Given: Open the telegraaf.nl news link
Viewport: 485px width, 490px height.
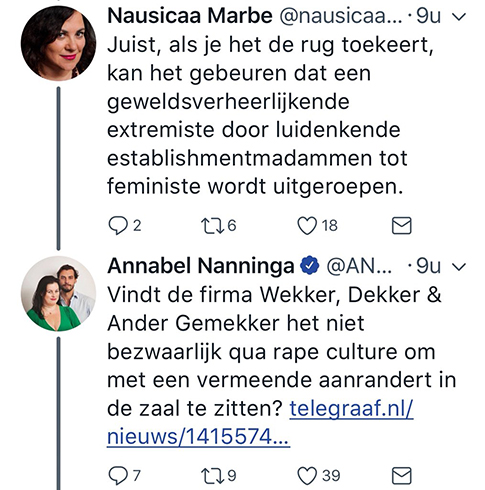Looking at the screenshot, I should [260, 422].
